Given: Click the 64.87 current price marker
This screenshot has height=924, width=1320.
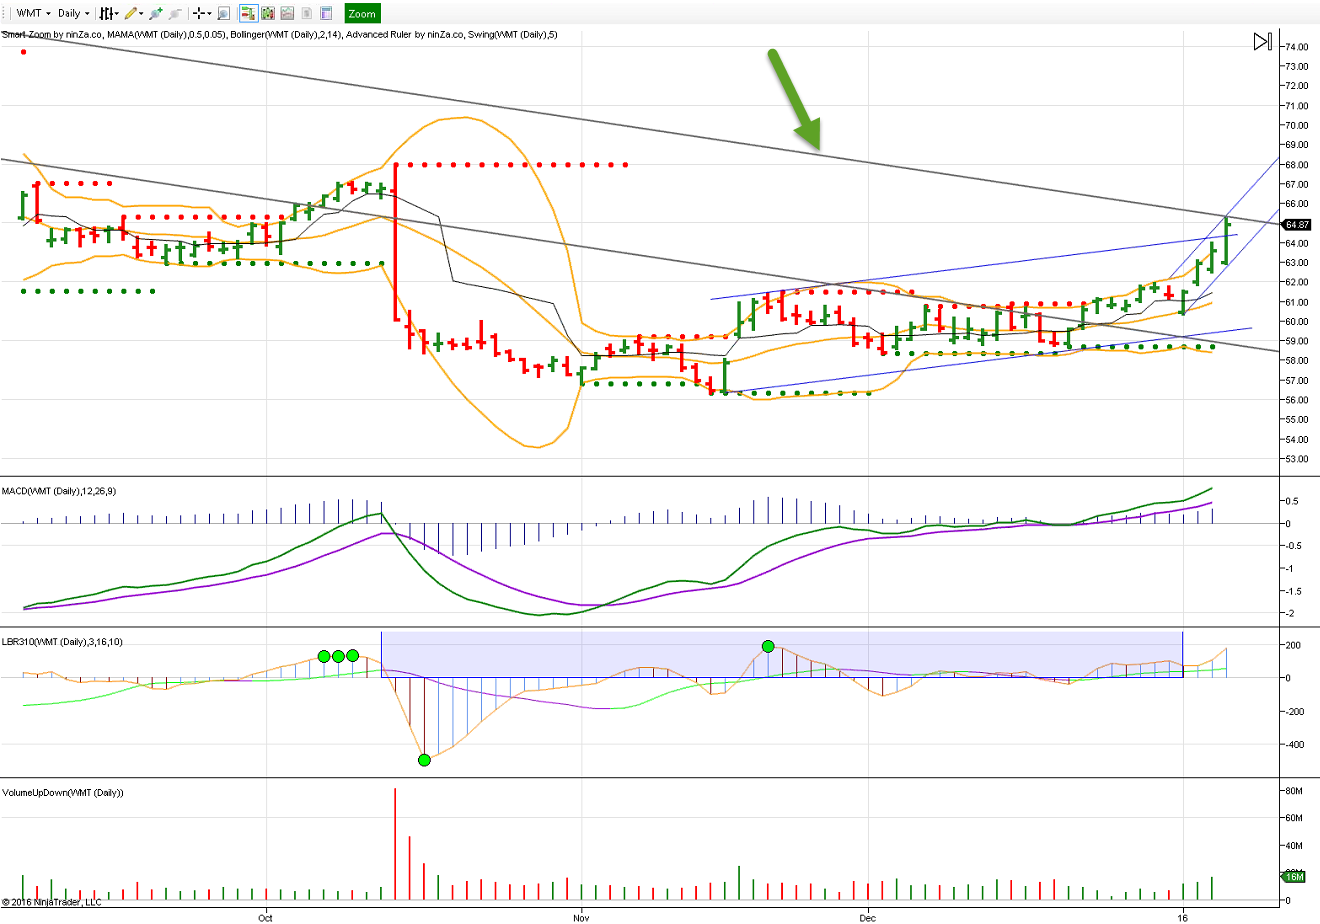Looking at the screenshot, I should pos(1297,225).
